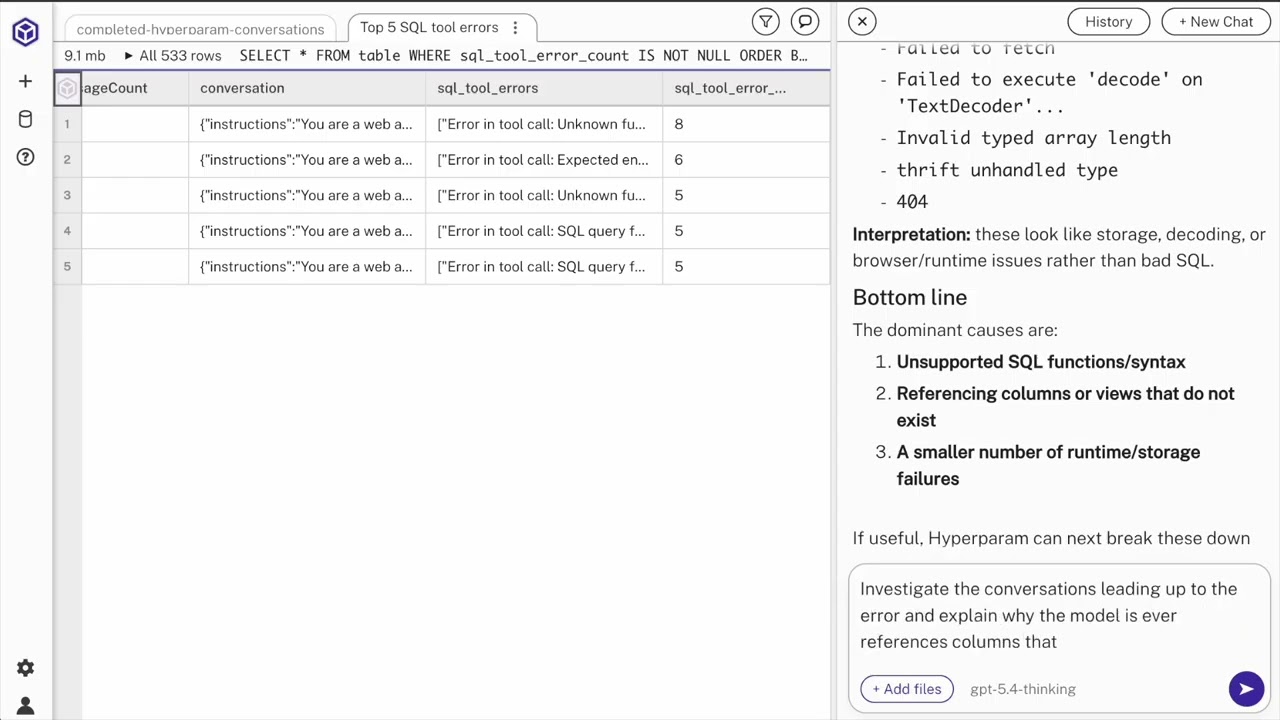Click the 'Bottom line' heading
Image resolution: width=1280 pixels, height=720 pixels.
910,297
